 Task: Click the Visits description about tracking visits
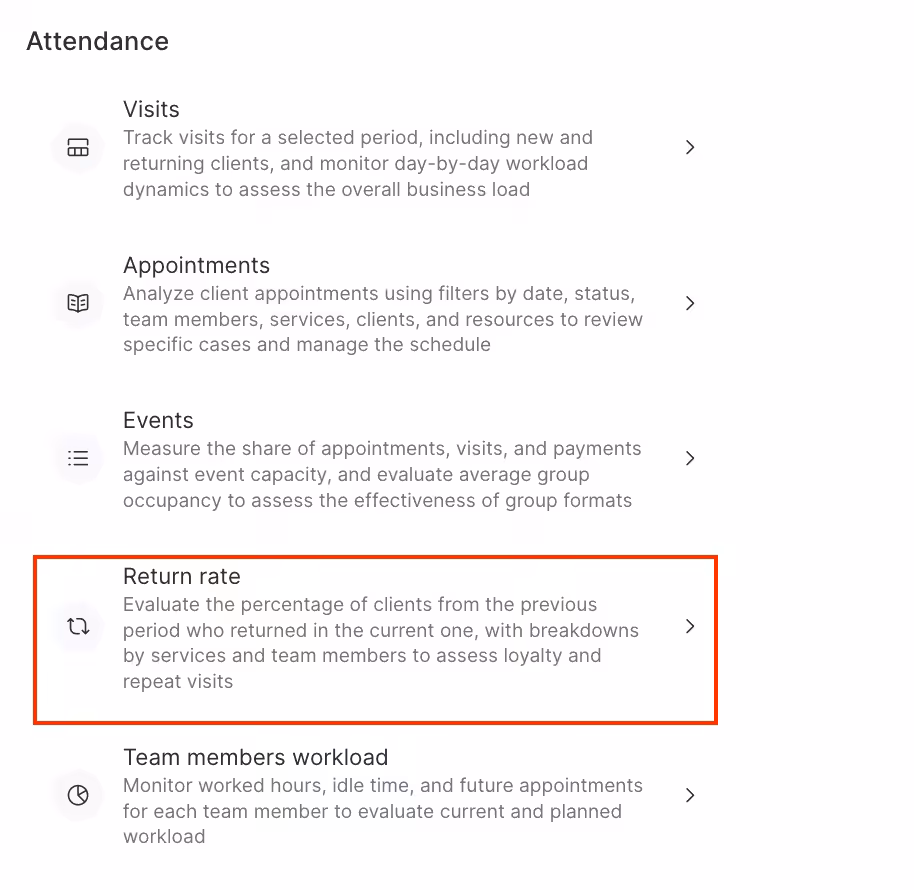[357, 163]
